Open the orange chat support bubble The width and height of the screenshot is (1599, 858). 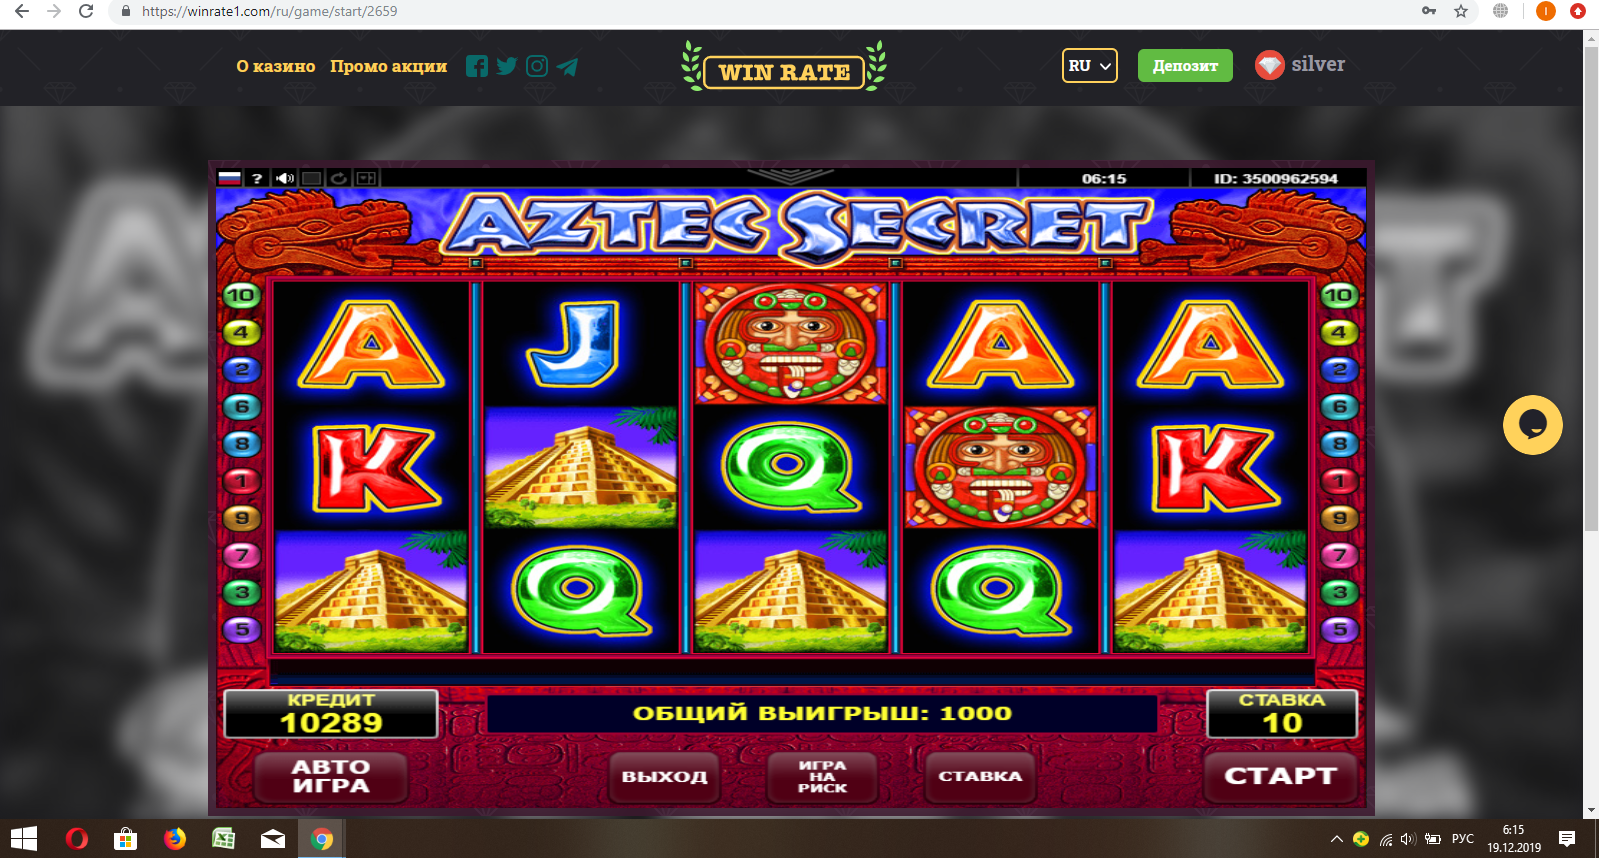click(x=1532, y=425)
